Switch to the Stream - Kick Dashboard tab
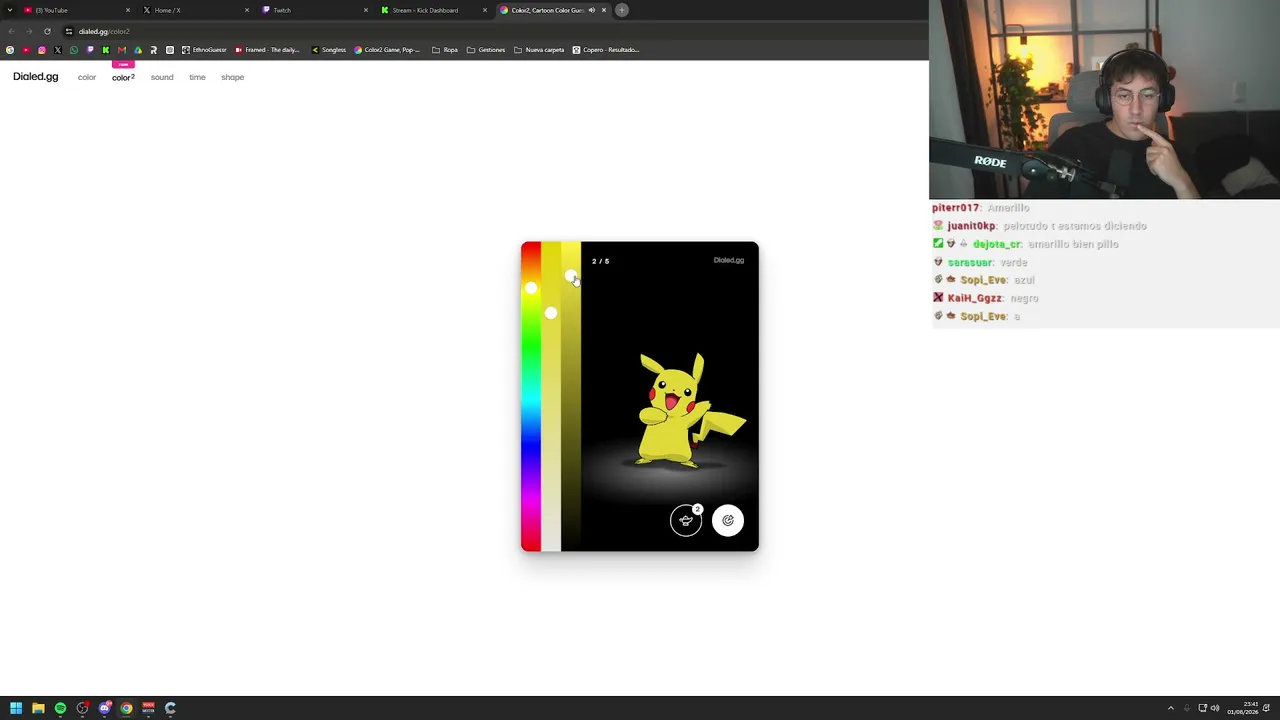Viewport: 1280px width, 720px height. (x=433, y=10)
